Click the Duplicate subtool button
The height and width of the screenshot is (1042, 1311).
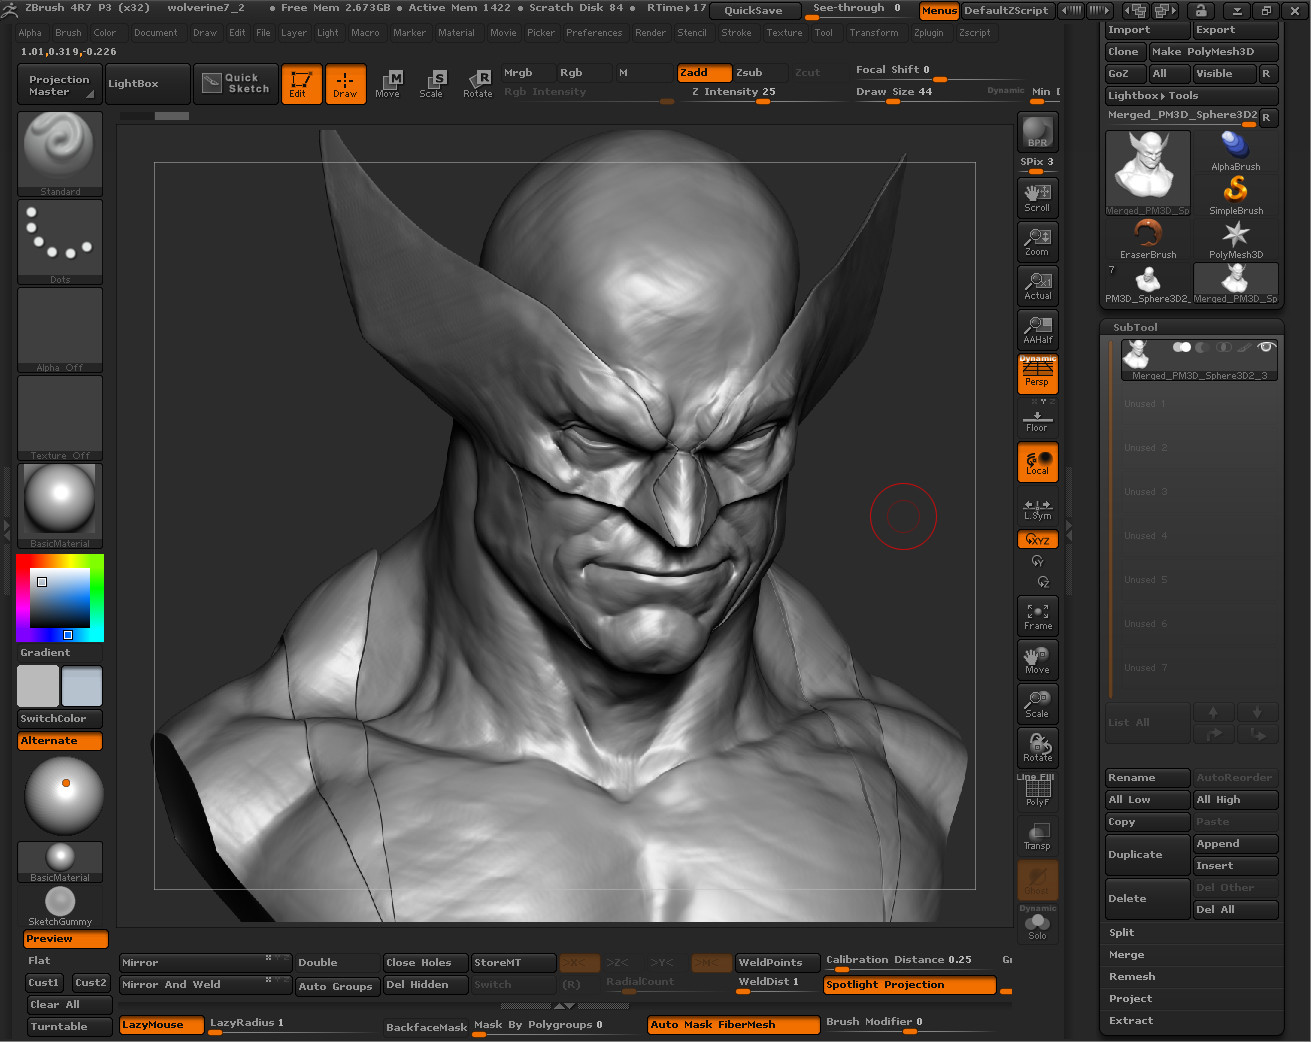pyautogui.click(x=1147, y=855)
